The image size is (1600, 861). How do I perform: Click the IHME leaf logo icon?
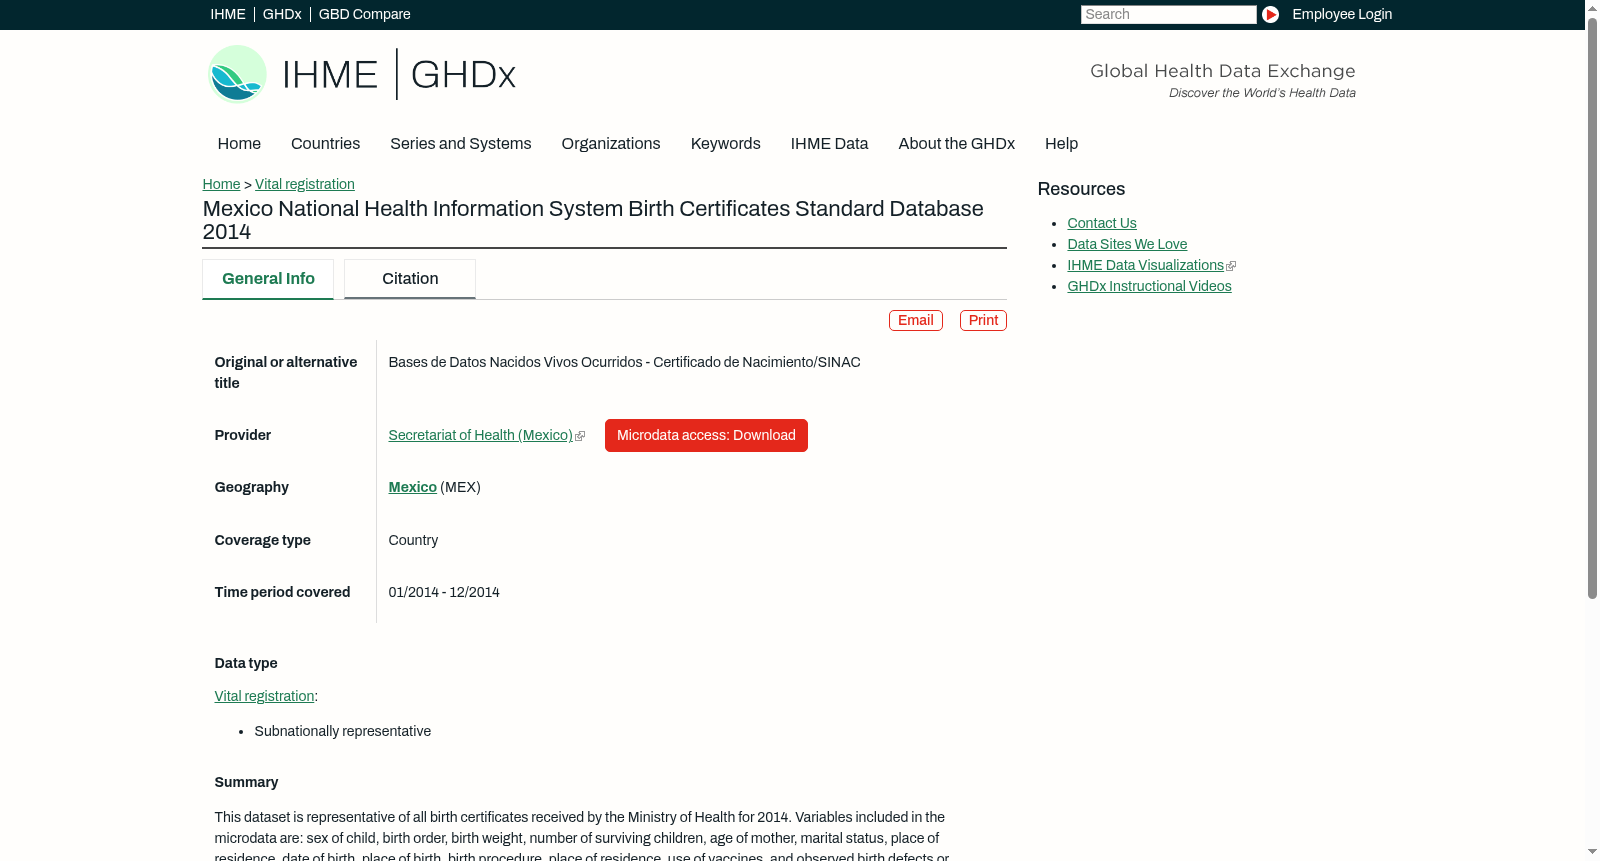[237, 74]
